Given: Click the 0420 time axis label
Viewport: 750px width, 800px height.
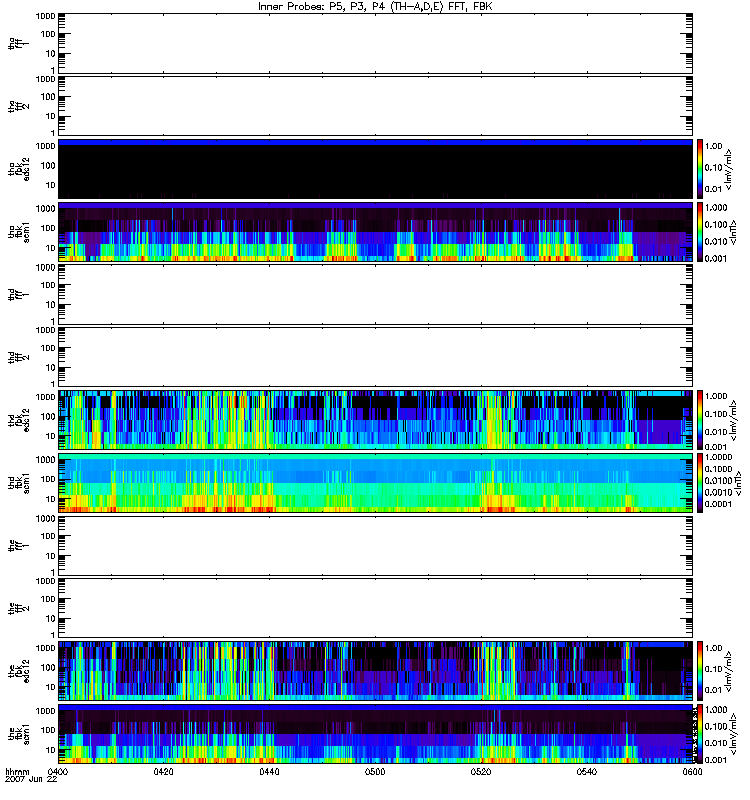Looking at the screenshot, I should coord(163,772).
